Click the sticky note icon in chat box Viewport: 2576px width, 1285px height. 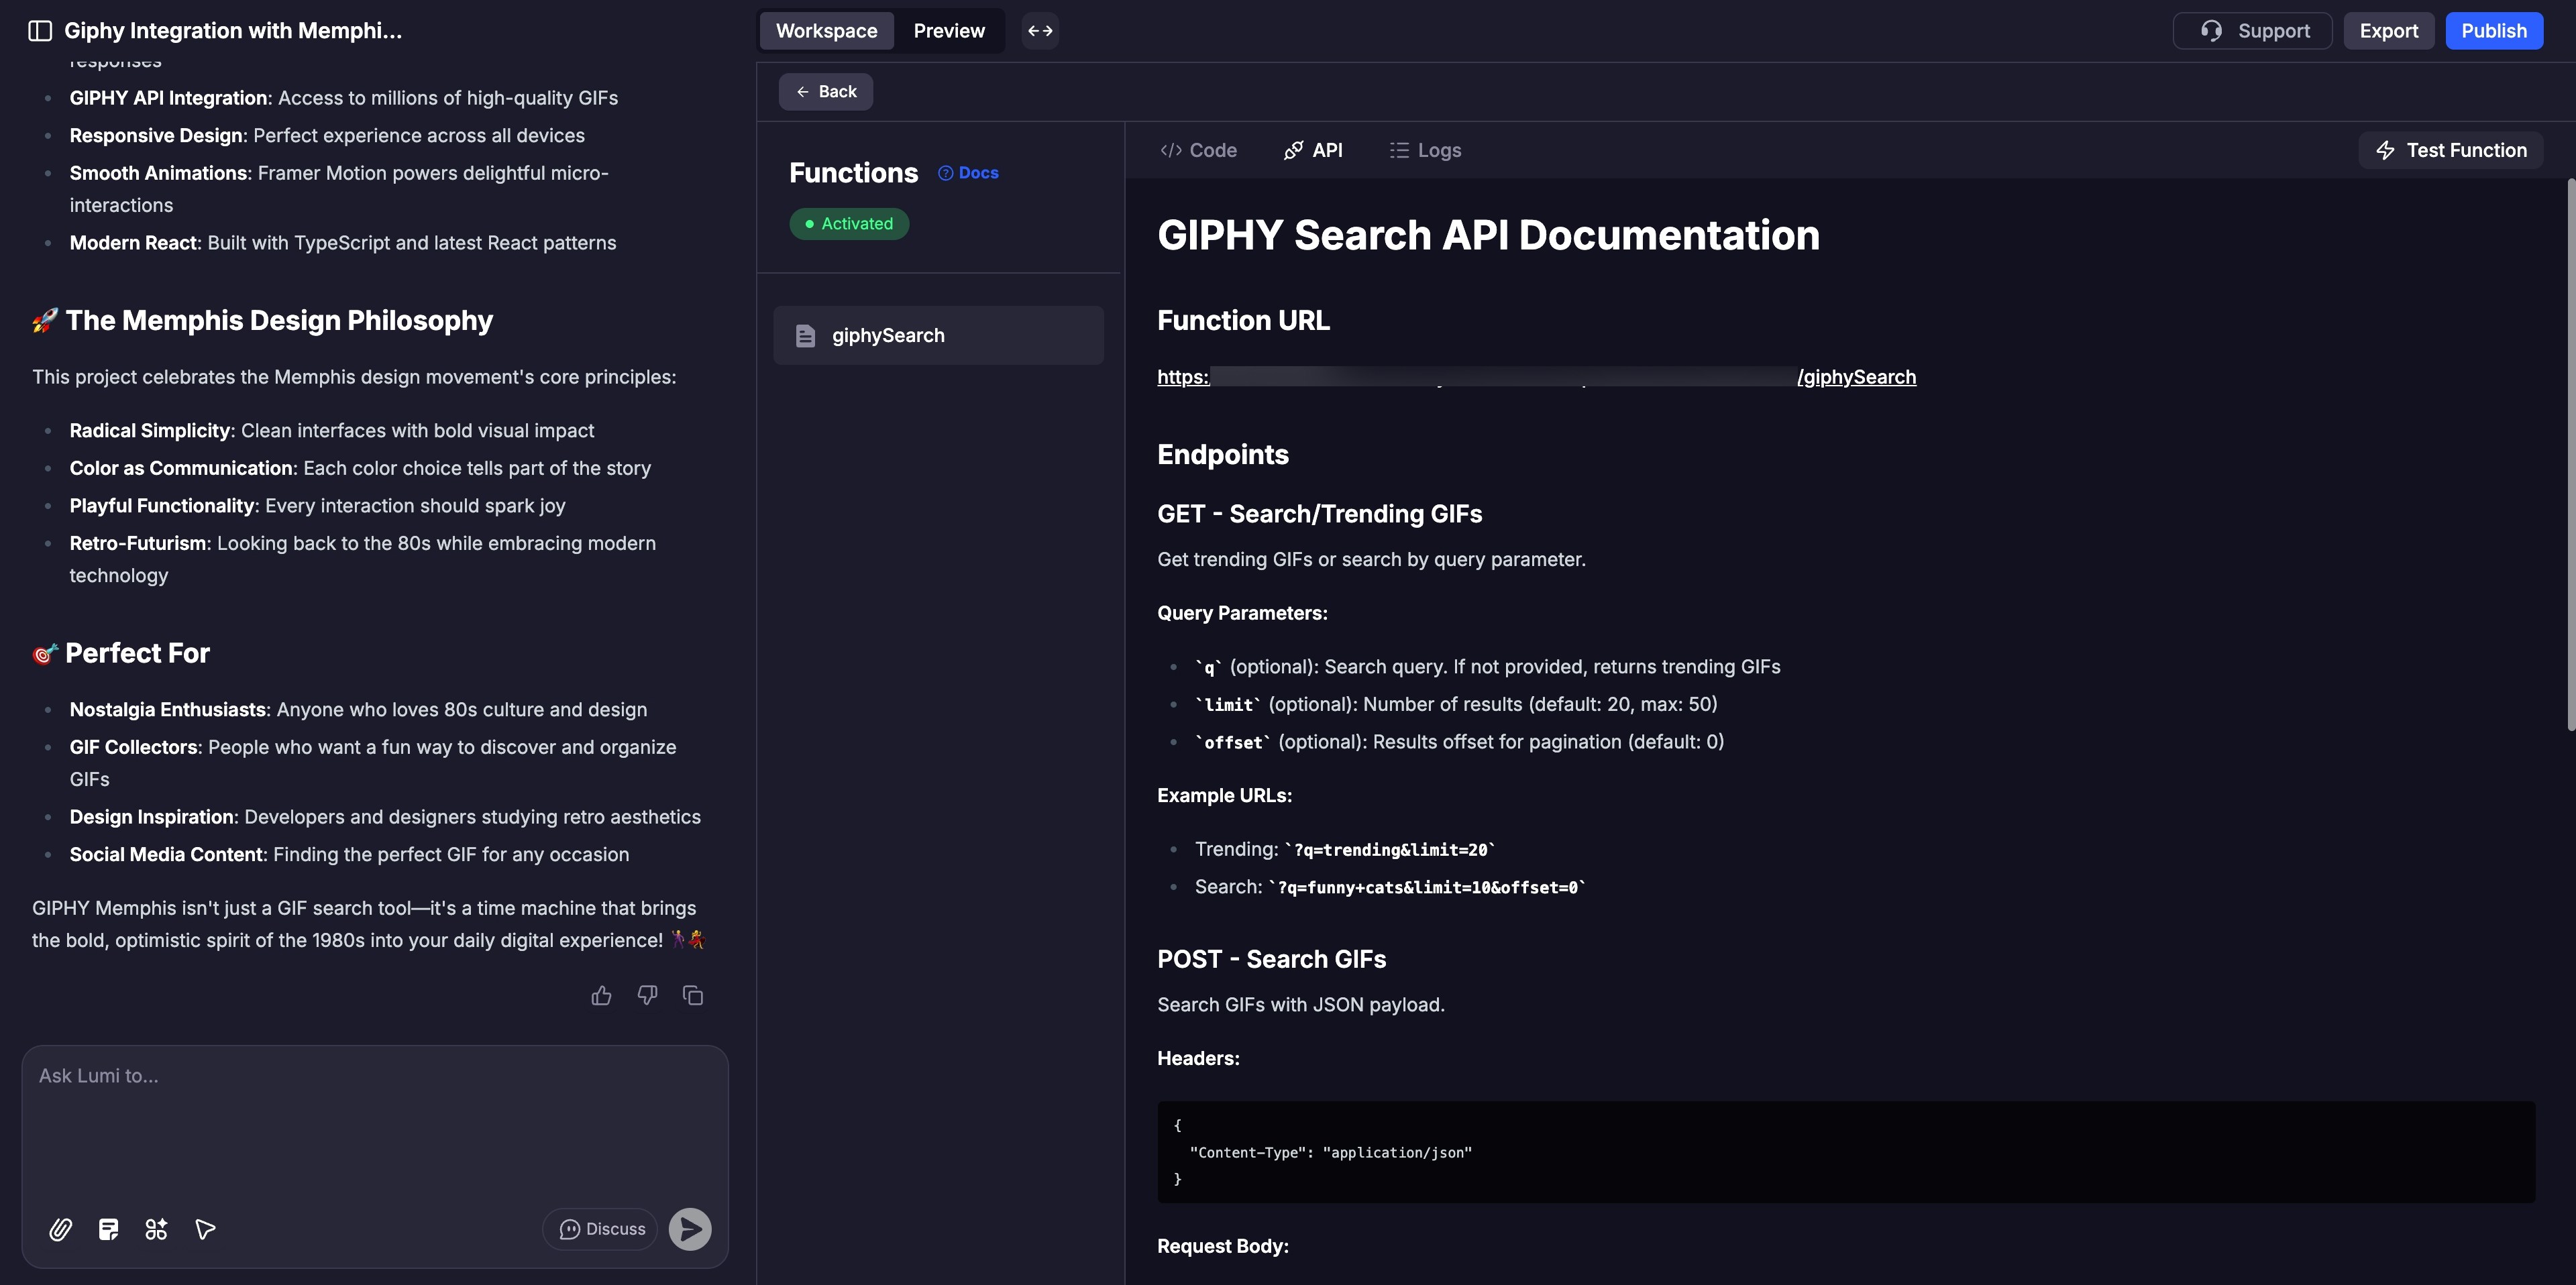click(x=108, y=1229)
